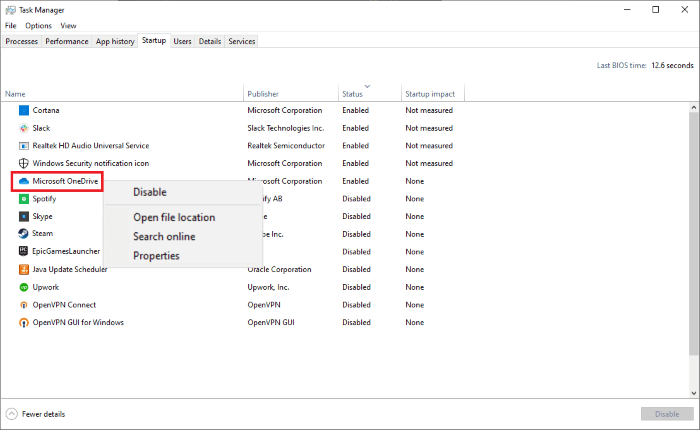
Task: Select the Upwork entry name
Action: [x=46, y=287]
